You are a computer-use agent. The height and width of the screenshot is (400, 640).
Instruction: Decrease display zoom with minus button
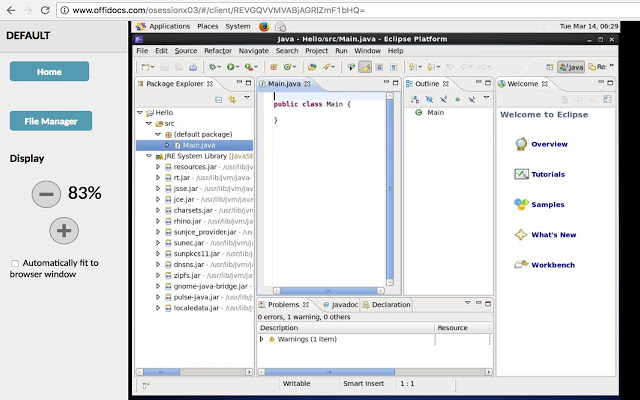pyautogui.click(x=47, y=194)
